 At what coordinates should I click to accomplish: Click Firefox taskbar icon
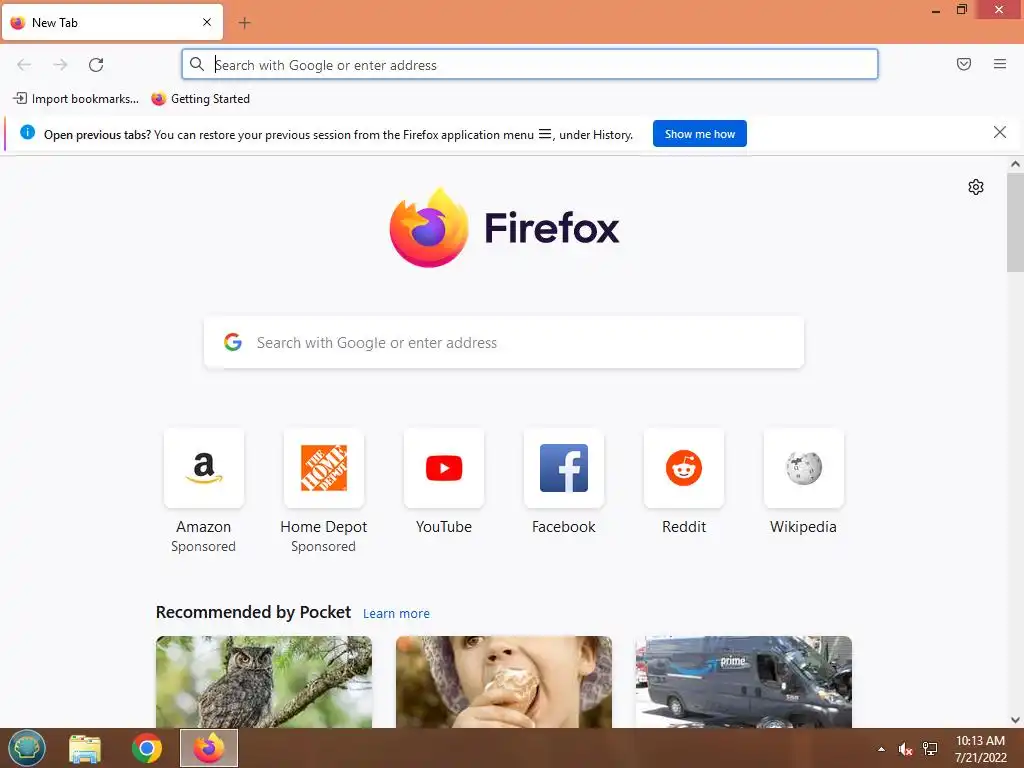pos(209,748)
